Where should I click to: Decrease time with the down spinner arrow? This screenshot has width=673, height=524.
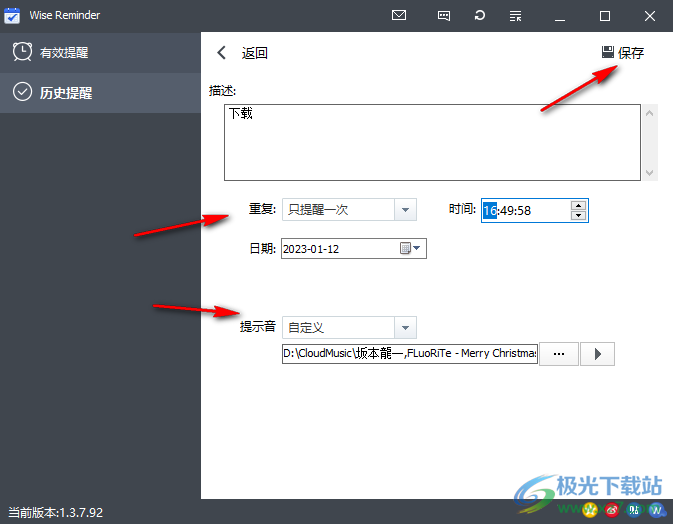(578, 215)
